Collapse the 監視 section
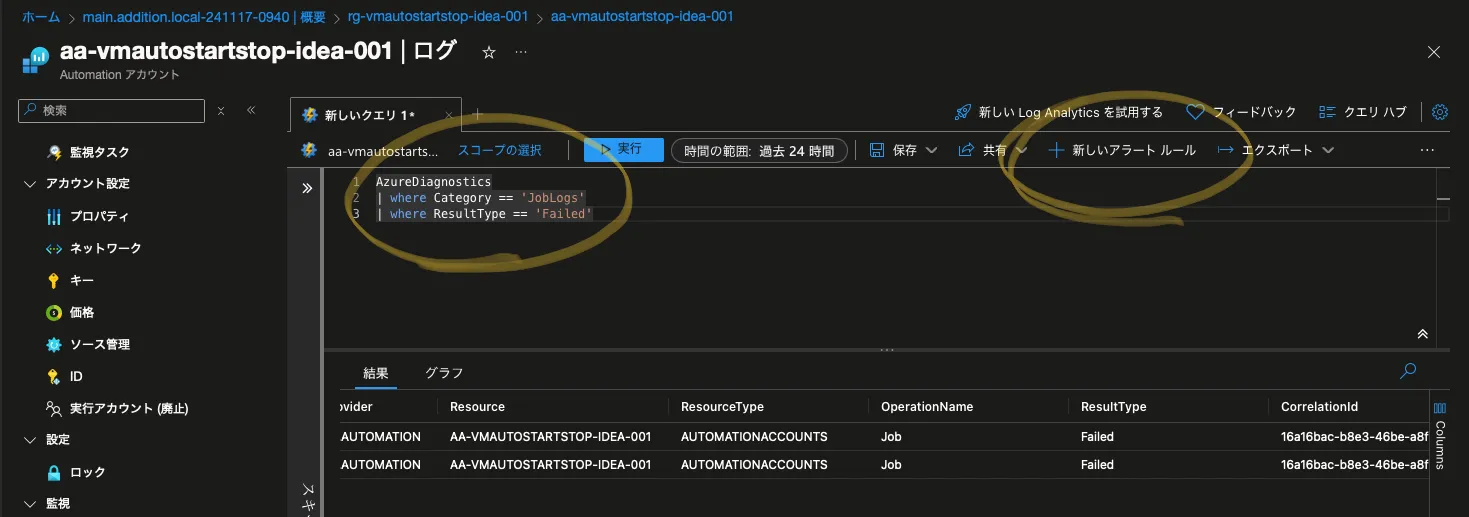This screenshot has width=1469, height=517. pyautogui.click(x=31, y=504)
